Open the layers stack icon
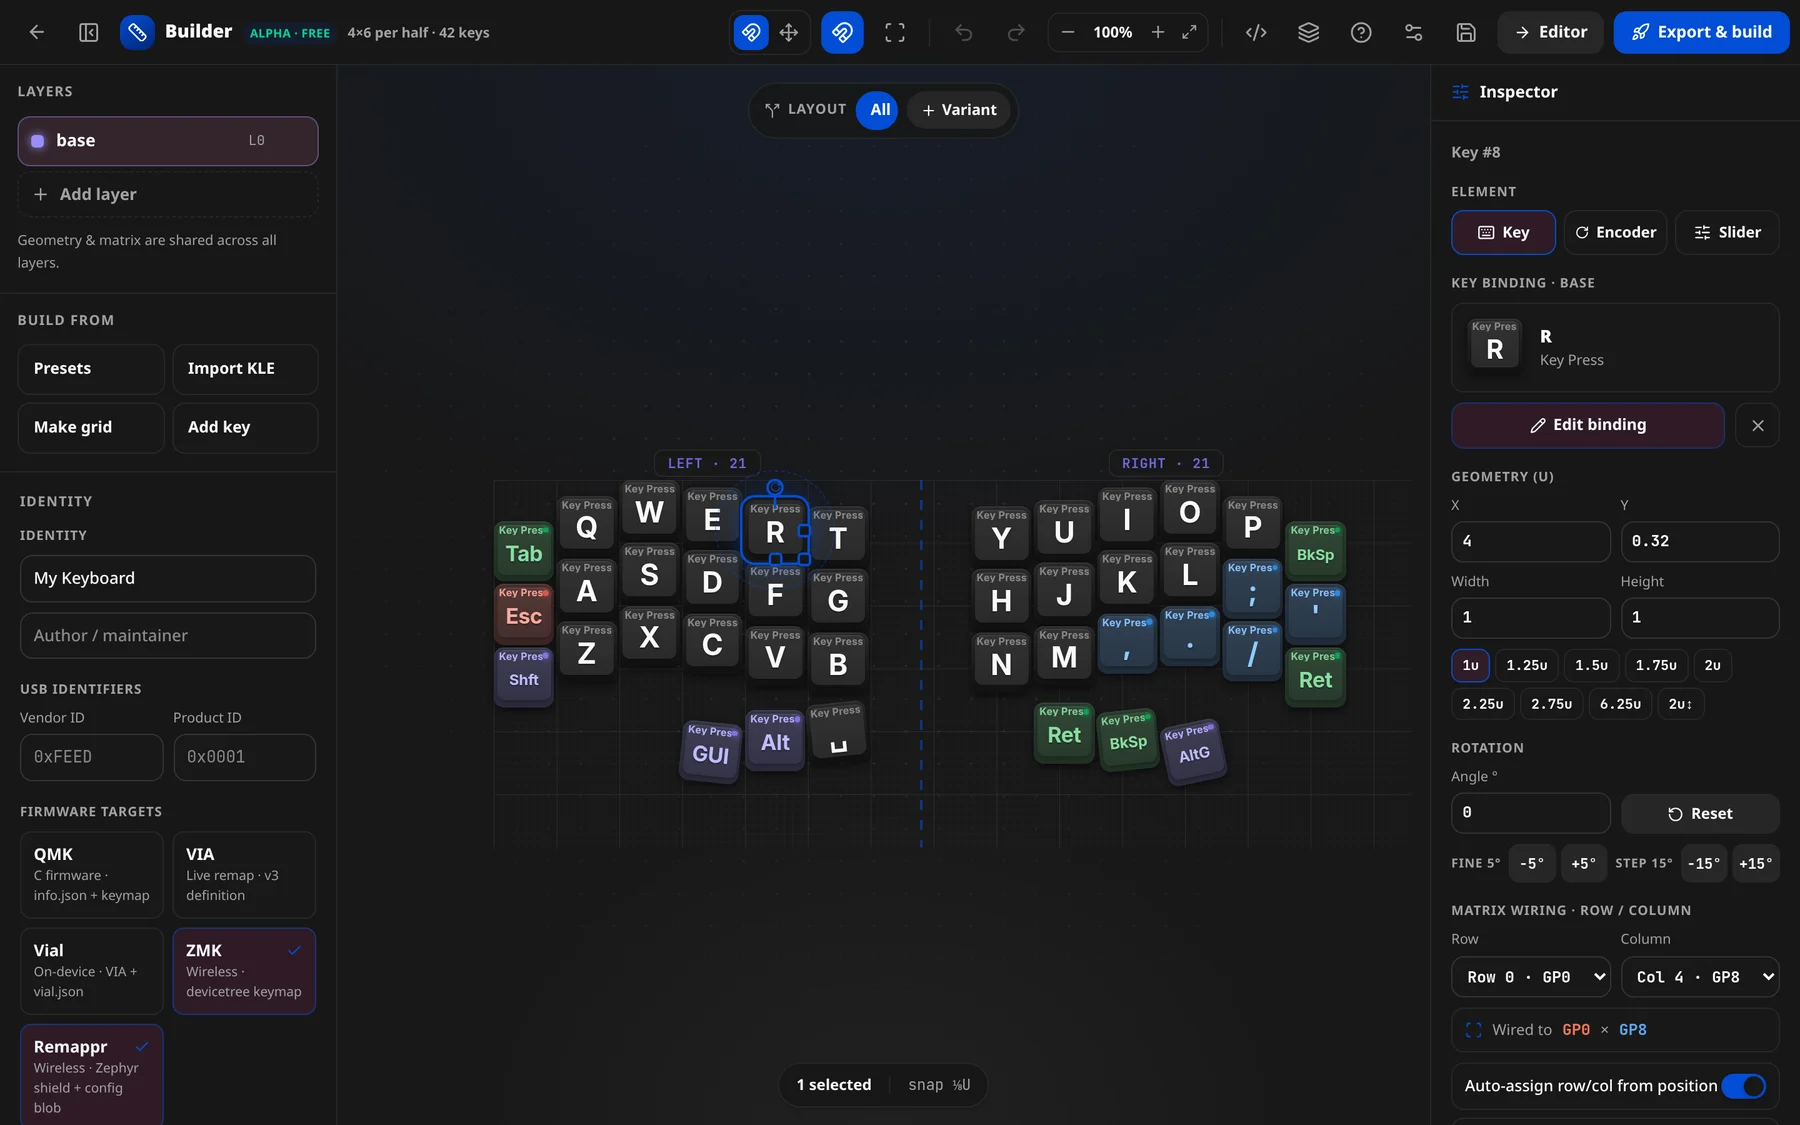 pyautogui.click(x=1308, y=32)
